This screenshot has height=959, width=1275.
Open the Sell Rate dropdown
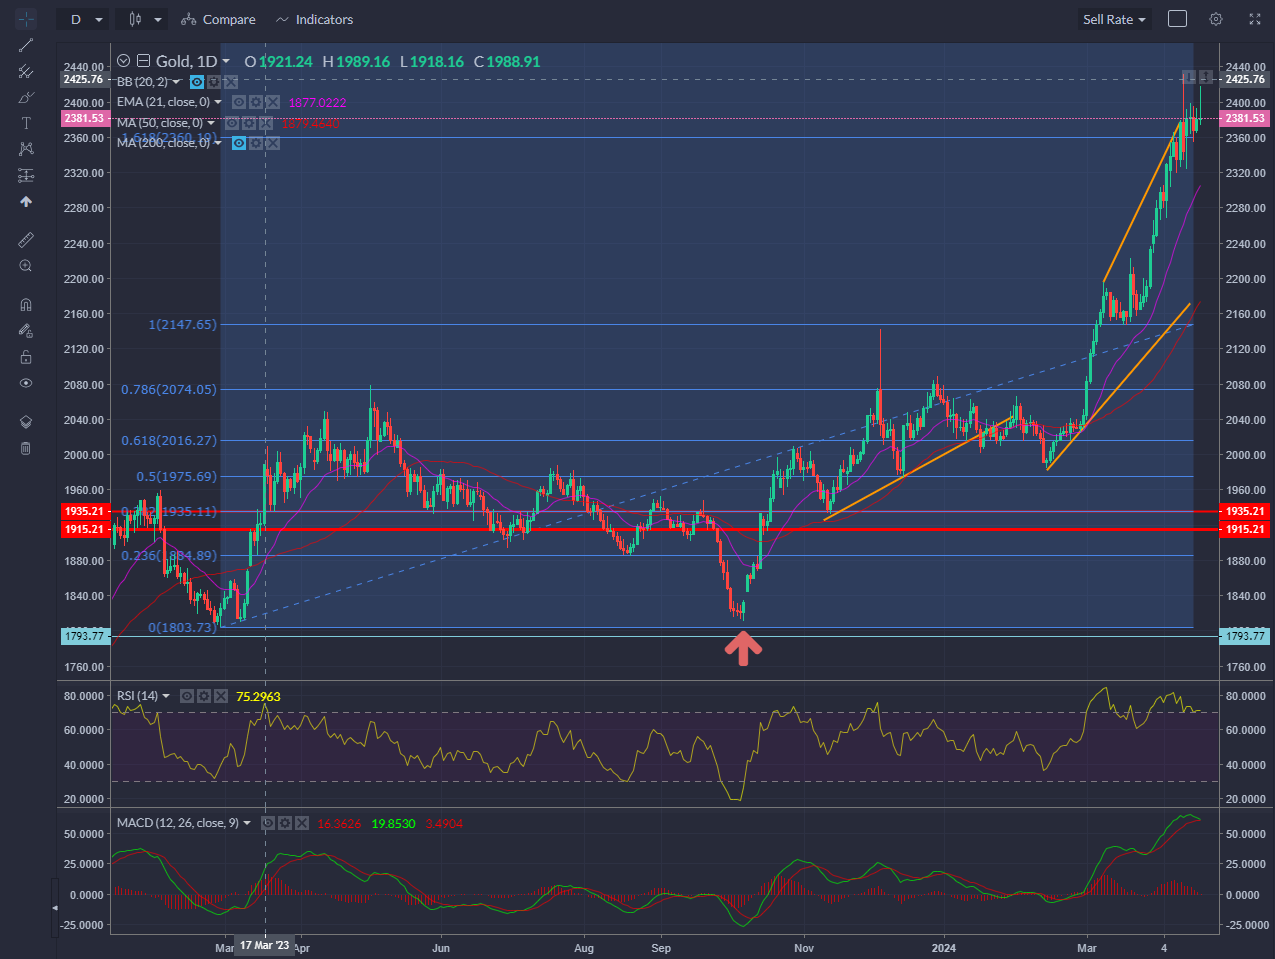click(1114, 19)
